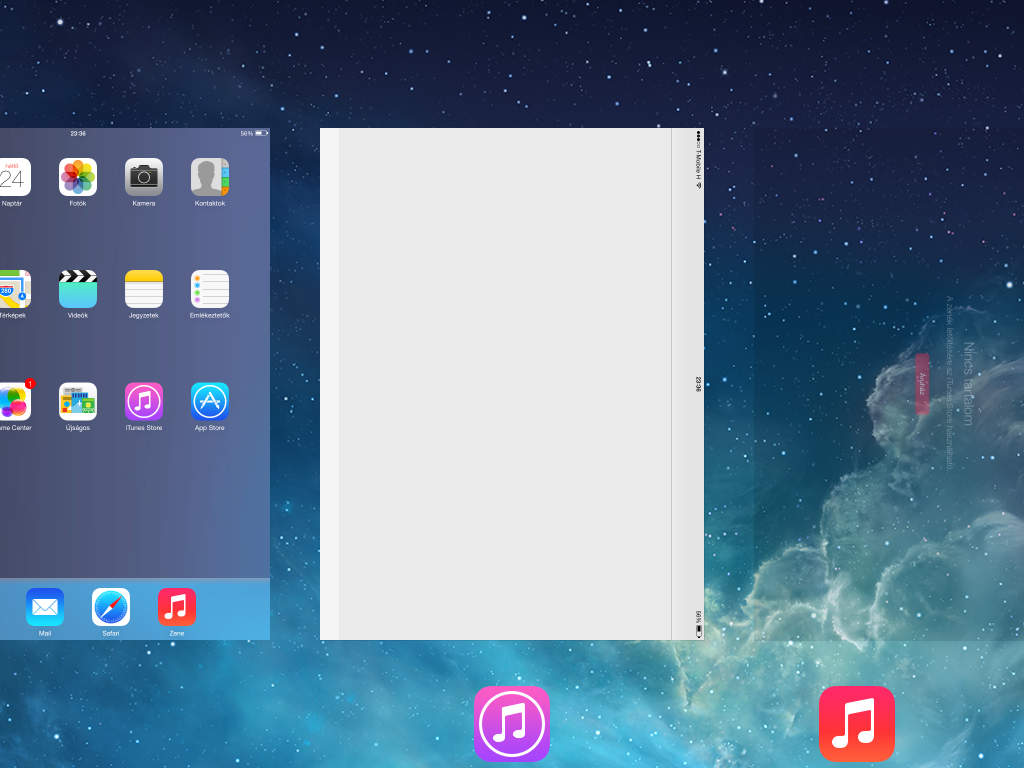
Task: Open the Térképek maps icon
Action: [x=14, y=289]
